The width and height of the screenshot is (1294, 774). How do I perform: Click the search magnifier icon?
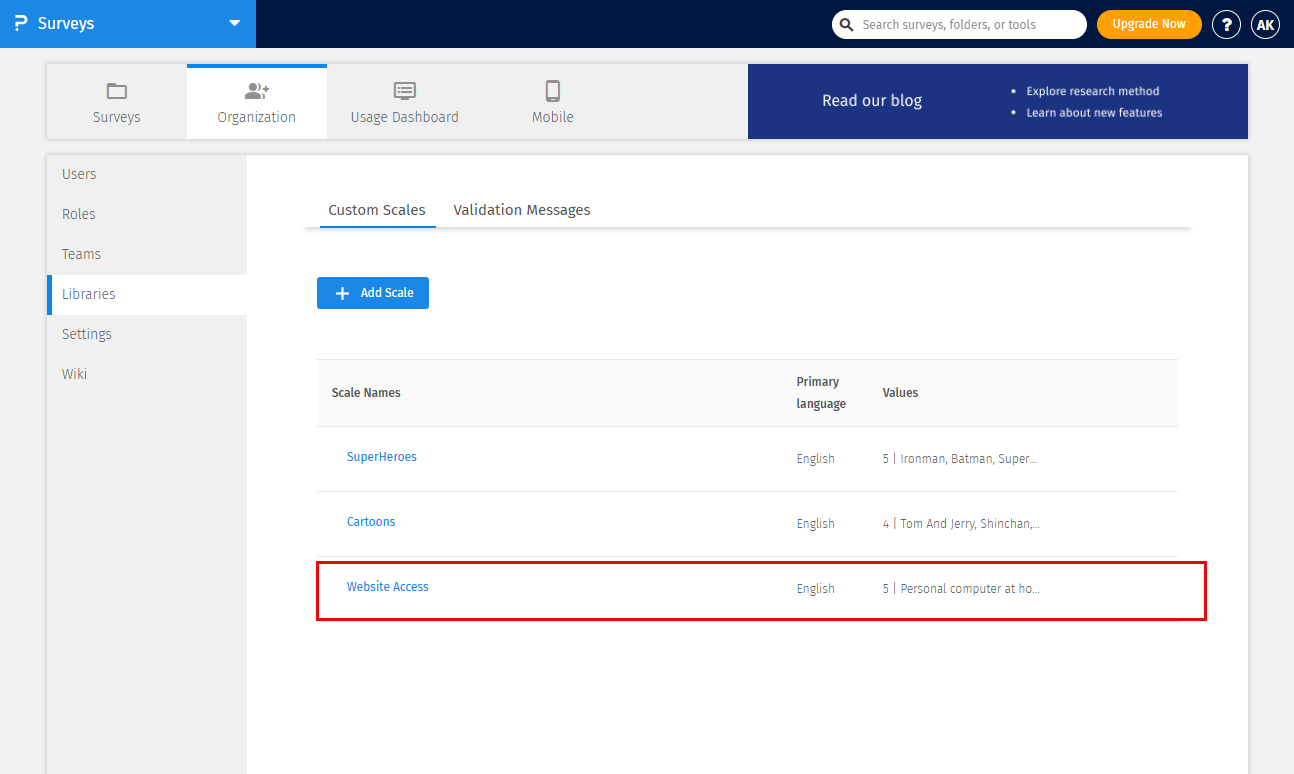pyautogui.click(x=847, y=24)
